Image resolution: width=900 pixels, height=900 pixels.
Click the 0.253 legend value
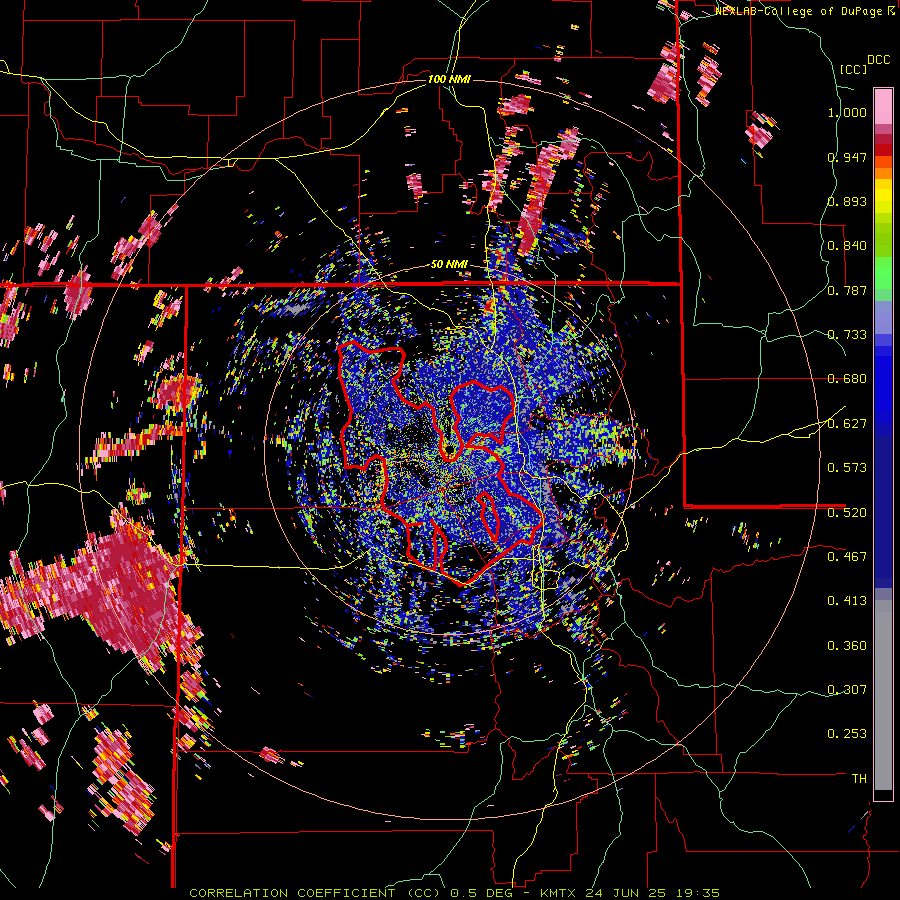click(847, 734)
